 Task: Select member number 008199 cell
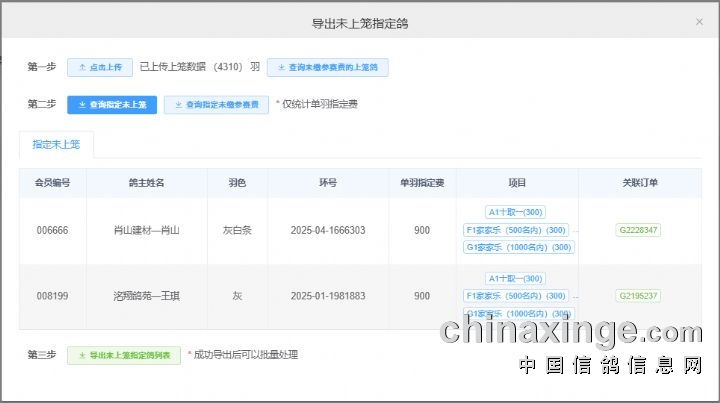(53, 296)
